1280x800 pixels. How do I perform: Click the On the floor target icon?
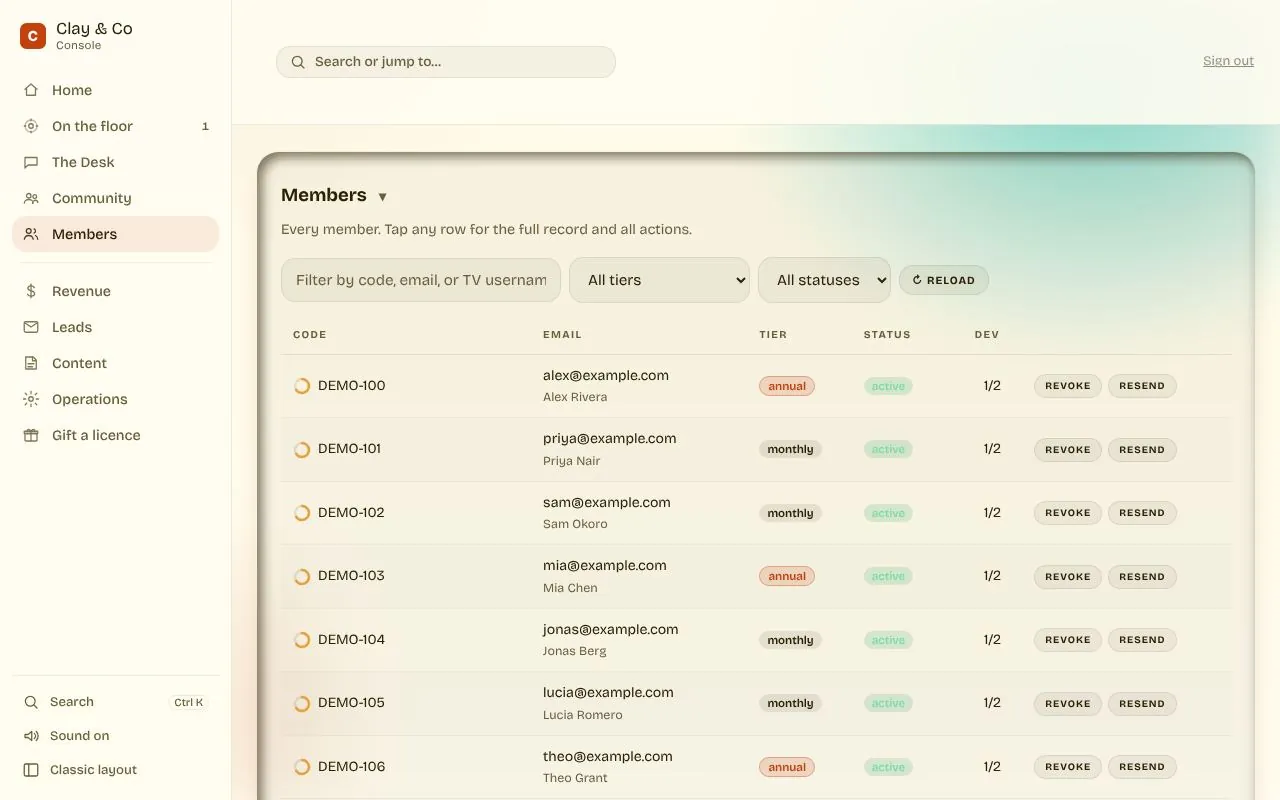click(32, 126)
